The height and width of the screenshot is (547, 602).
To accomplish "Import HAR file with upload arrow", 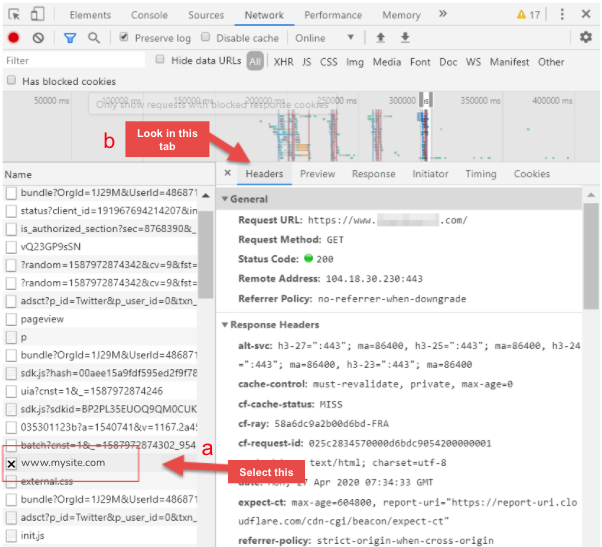I will point(380,38).
